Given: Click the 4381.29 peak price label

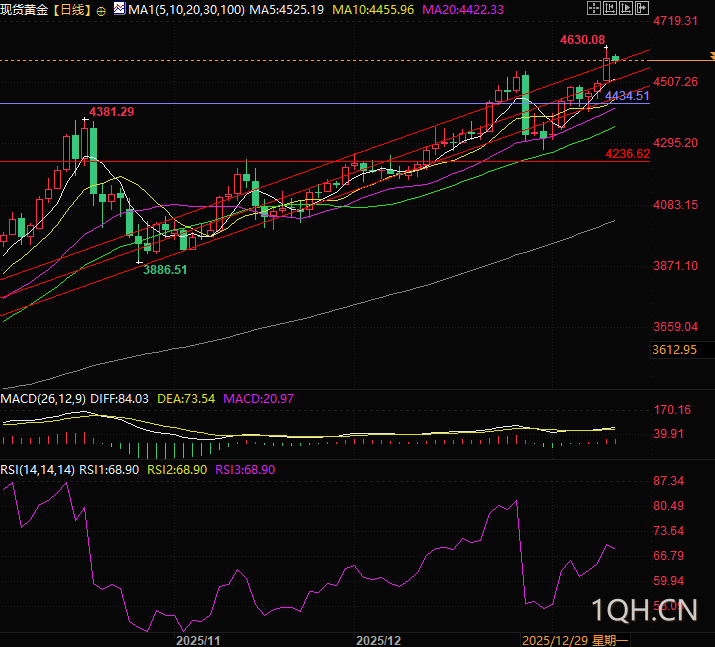Looking at the screenshot, I should 112,112.
